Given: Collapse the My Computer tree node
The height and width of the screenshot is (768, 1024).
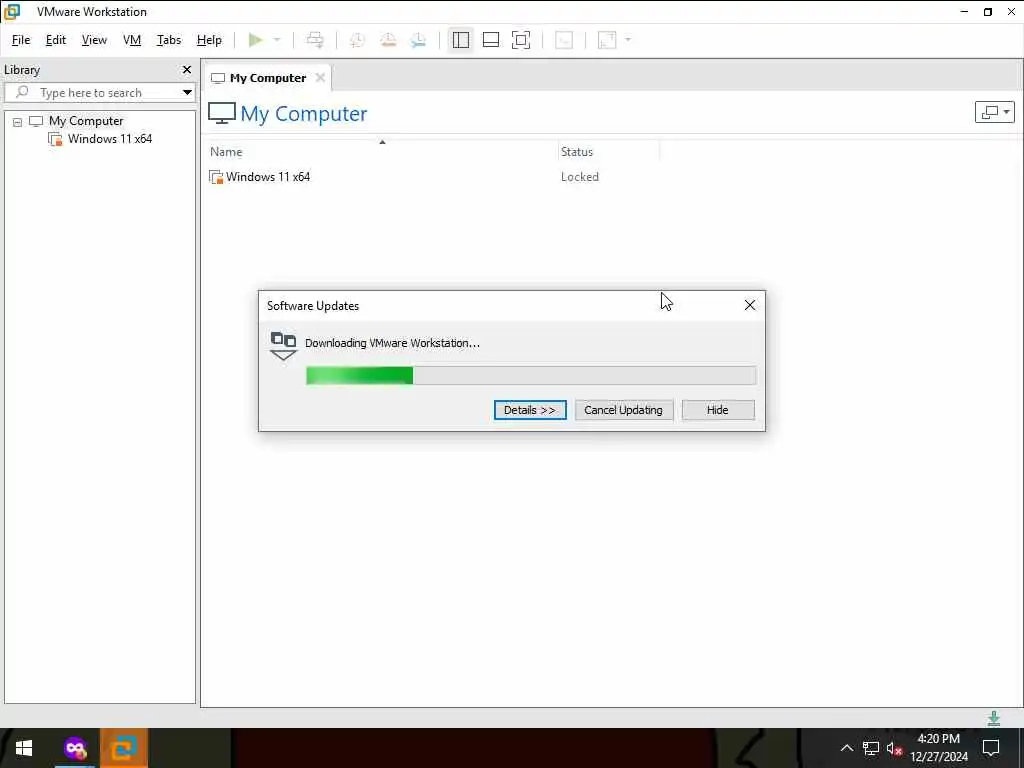Looking at the screenshot, I should coord(18,121).
